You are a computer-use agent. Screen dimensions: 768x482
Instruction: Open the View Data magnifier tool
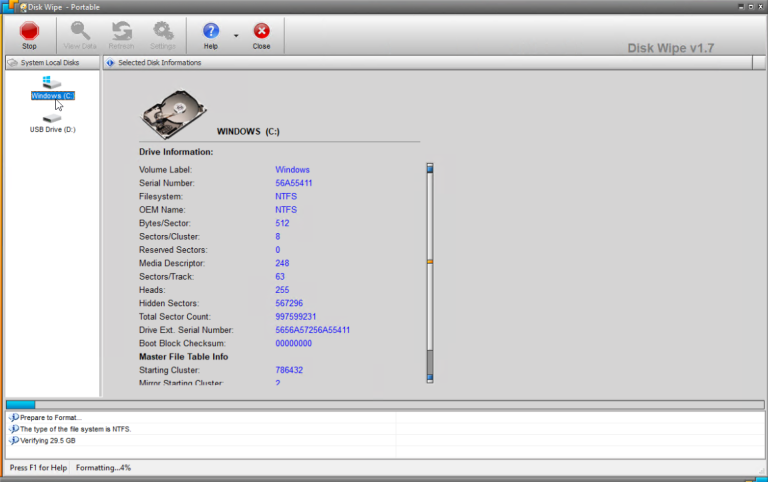coord(80,35)
